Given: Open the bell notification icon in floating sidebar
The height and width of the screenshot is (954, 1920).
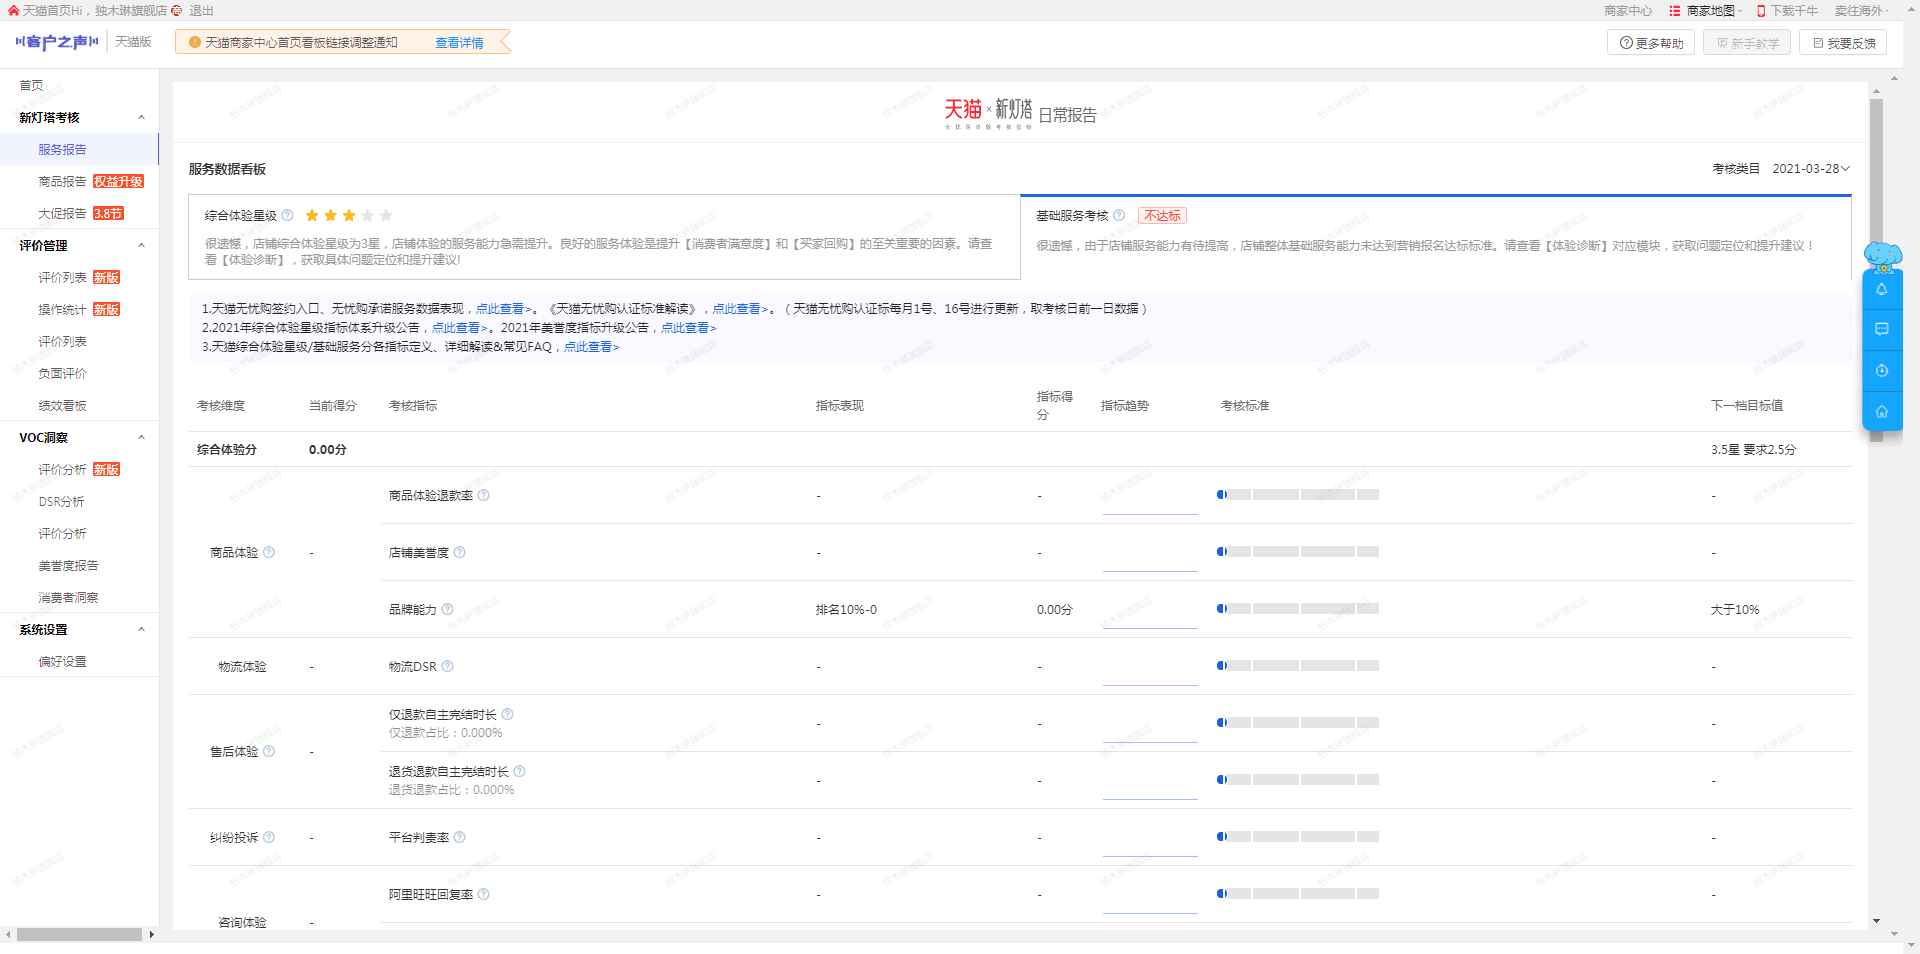Looking at the screenshot, I should (1881, 289).
